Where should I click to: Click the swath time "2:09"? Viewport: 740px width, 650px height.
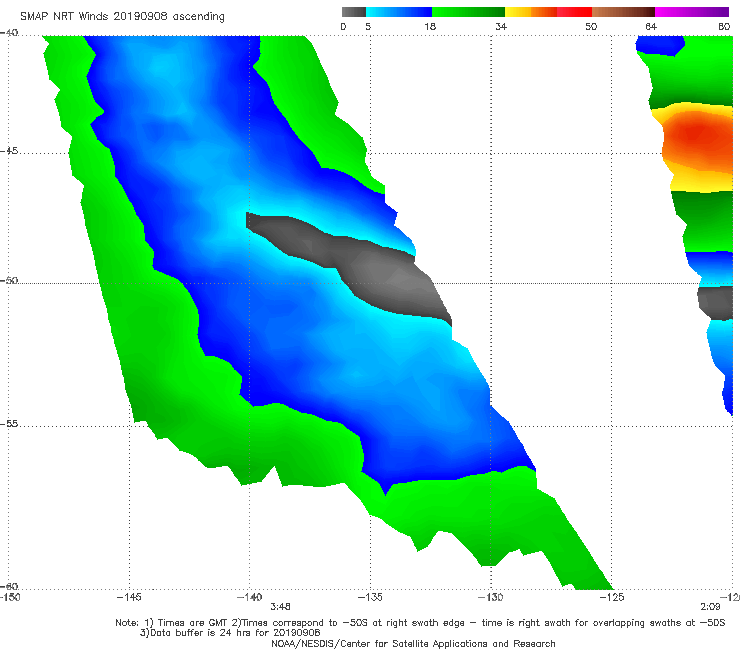710,607
